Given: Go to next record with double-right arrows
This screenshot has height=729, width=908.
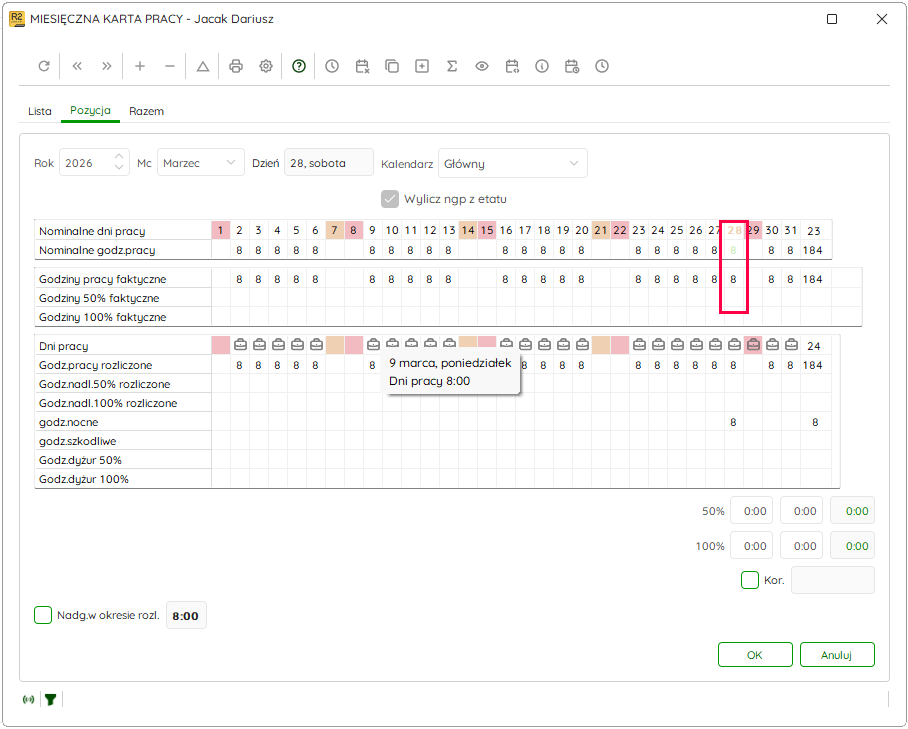Looking at the screenshot, I should 107,66.
